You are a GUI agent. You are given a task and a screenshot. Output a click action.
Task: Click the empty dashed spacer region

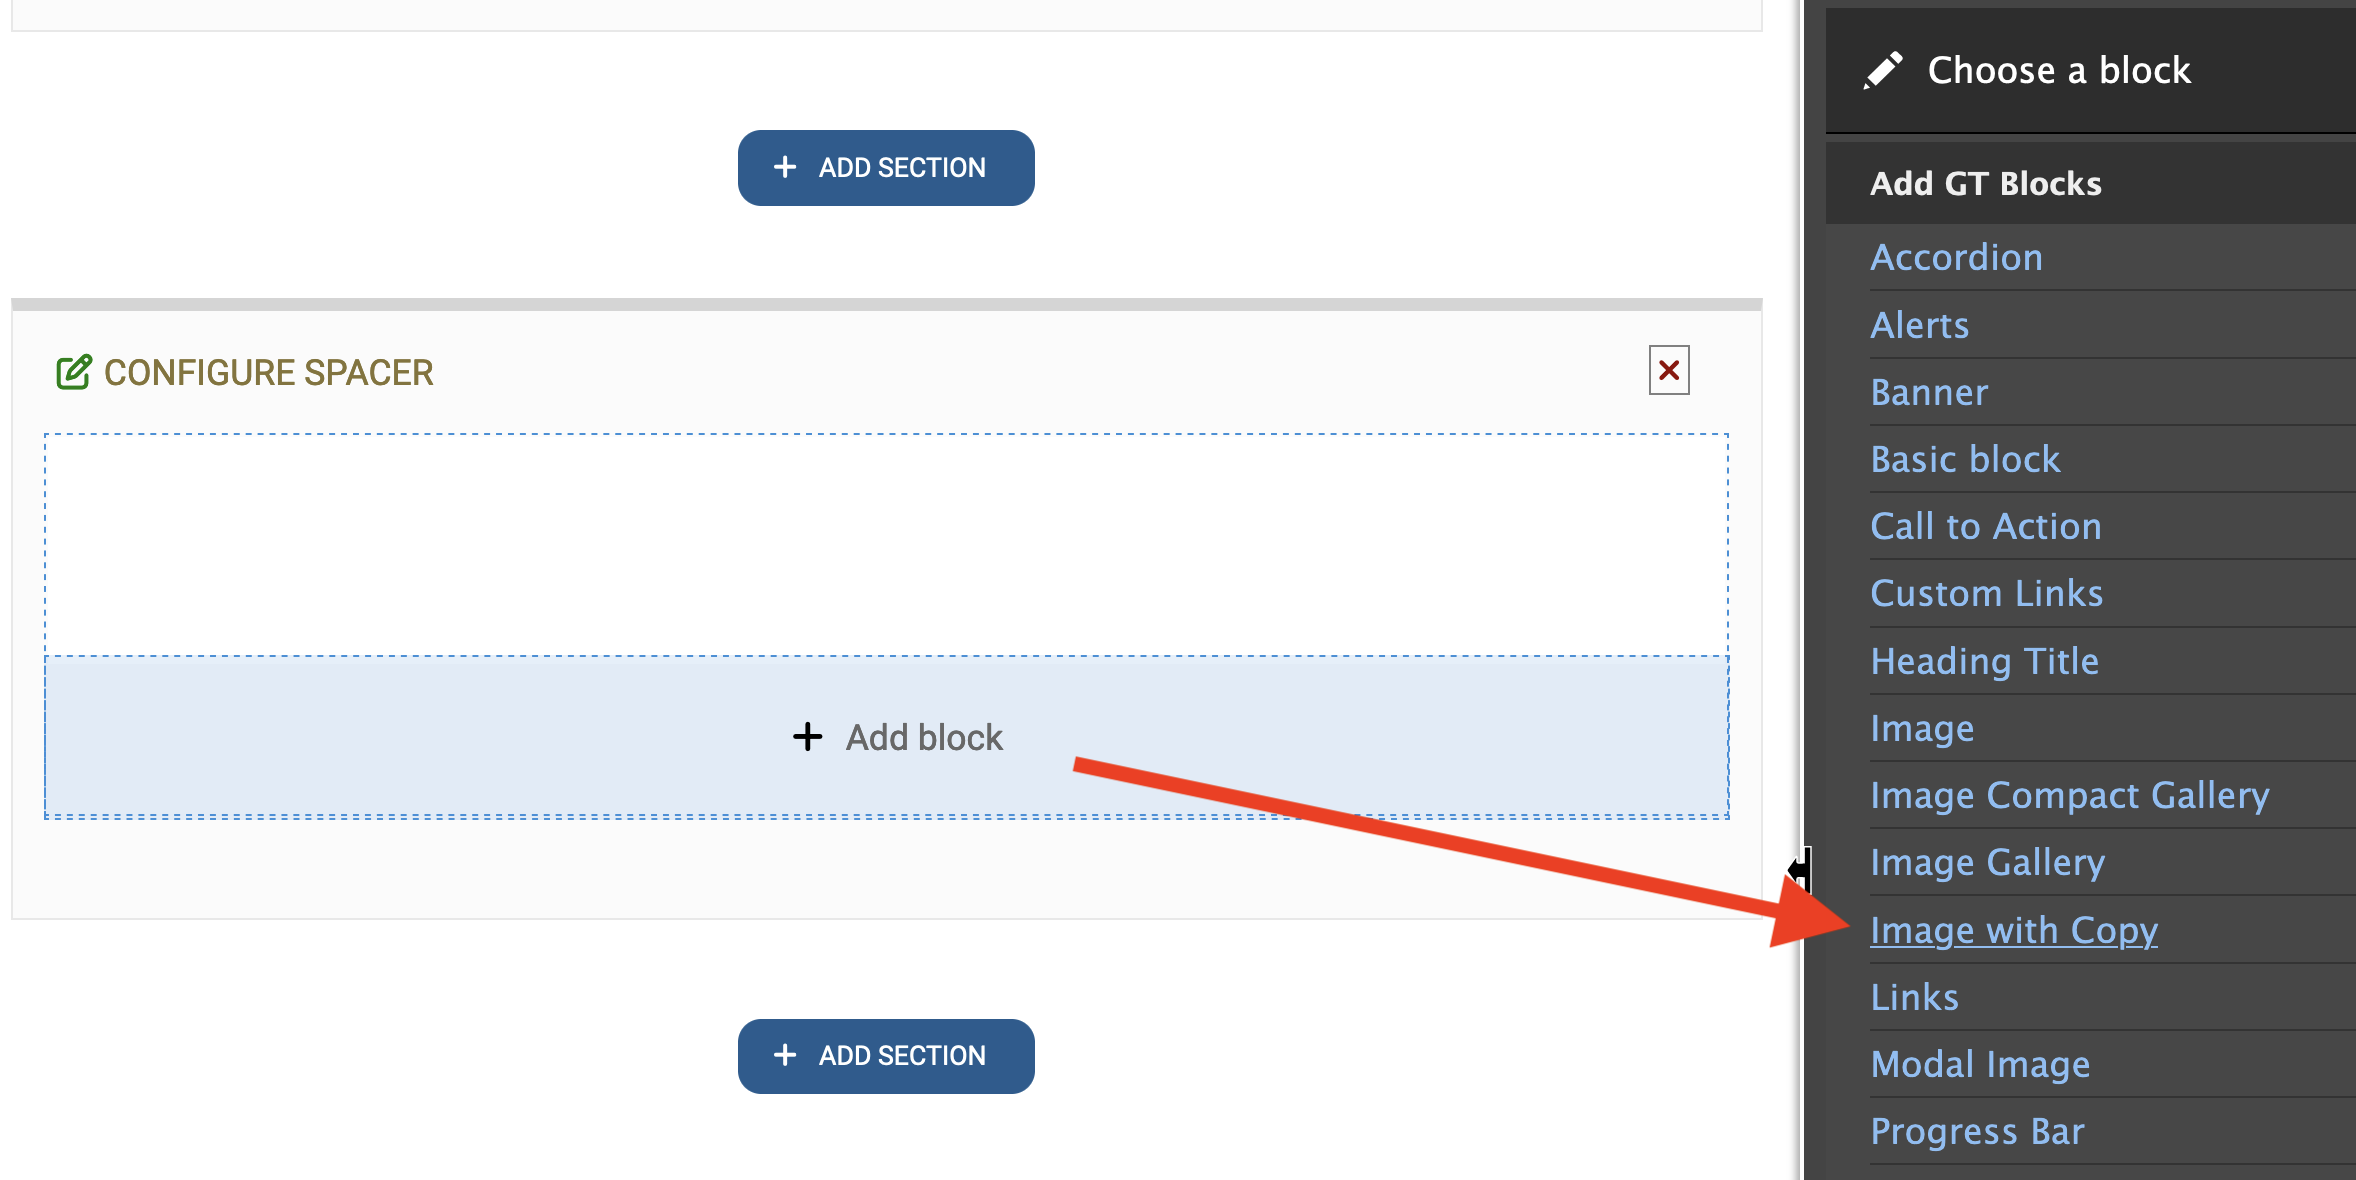click(x=886, y=545)
